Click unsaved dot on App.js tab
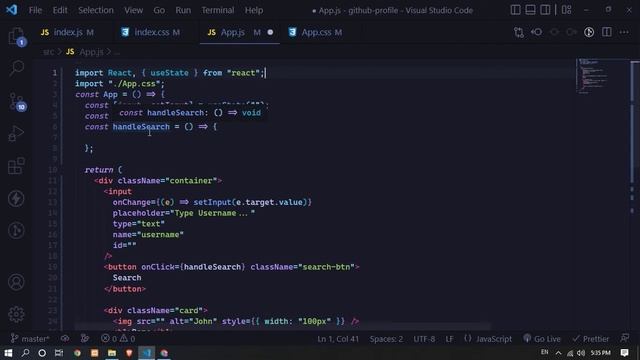This screenshot has height=360, width=640. pos(270,32)
